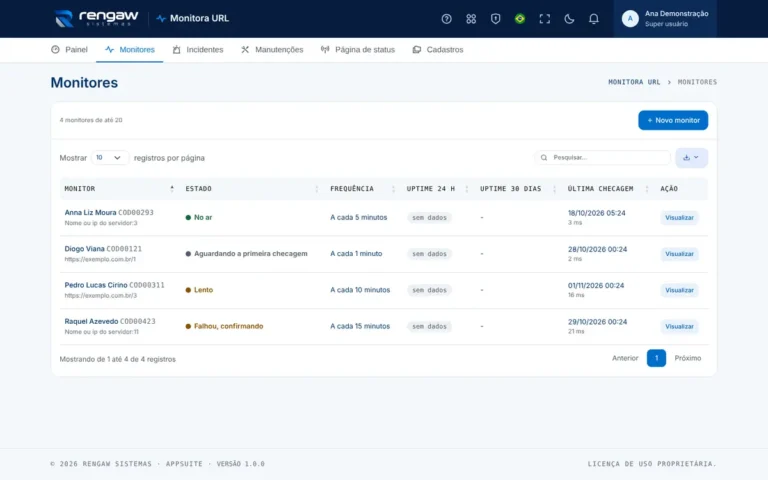Click Falhou, confirmando status text
Viewport: 768px width, 480px height.
[x=228, y=326]
